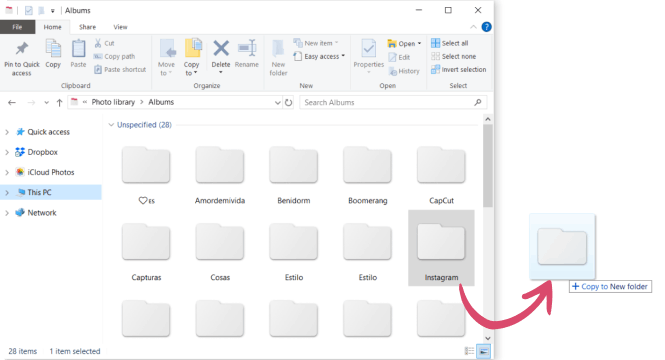
Task: Click History in the Open group
Action: pos(404,71)
